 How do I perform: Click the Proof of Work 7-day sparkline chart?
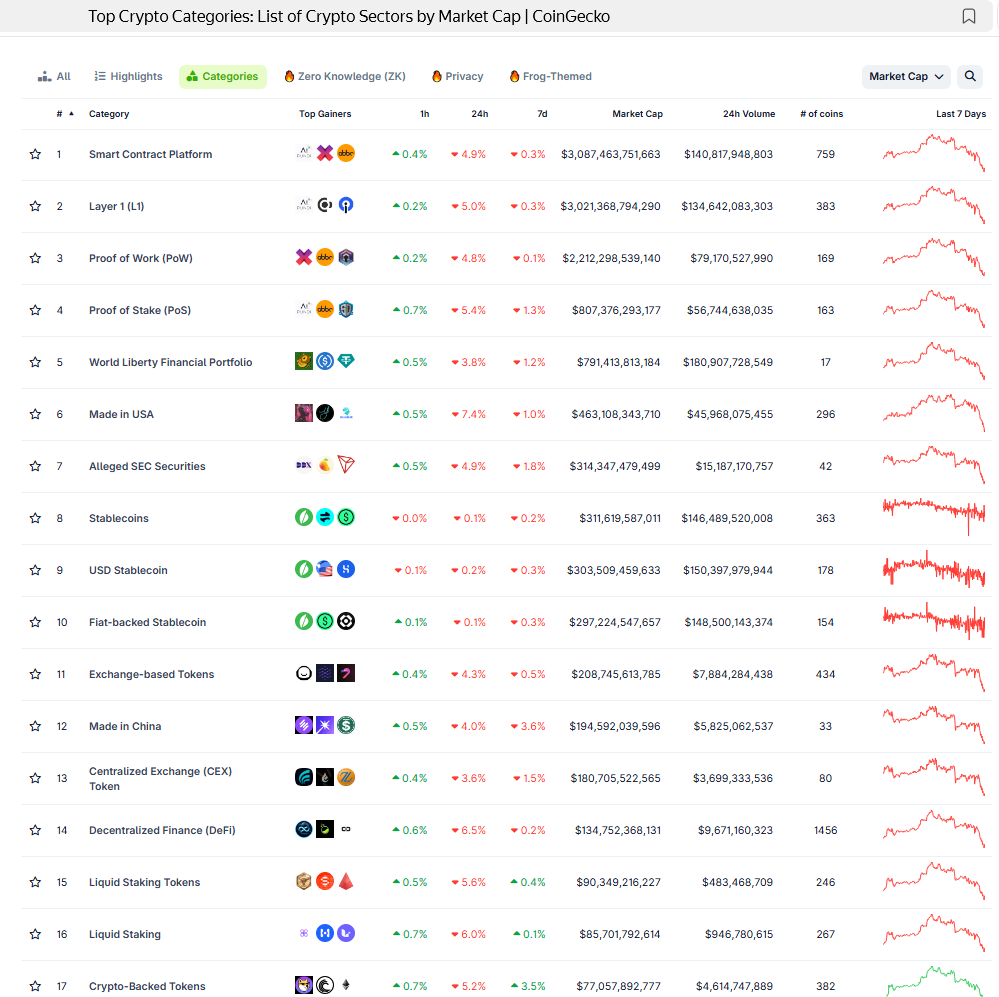click(933, 257)
